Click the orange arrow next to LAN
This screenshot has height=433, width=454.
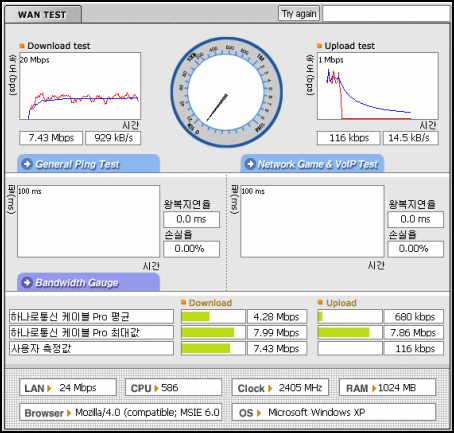tap(49, 388)
